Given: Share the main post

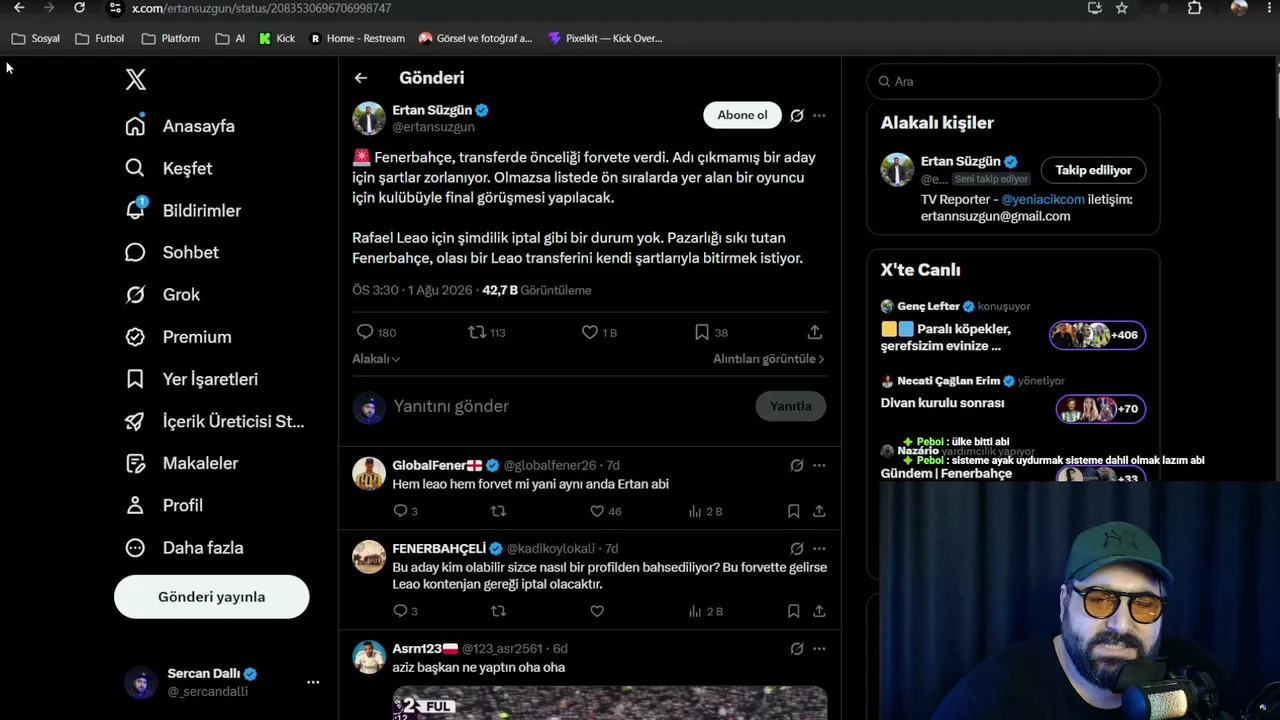Looking at the screenshot, I should 815,332.
